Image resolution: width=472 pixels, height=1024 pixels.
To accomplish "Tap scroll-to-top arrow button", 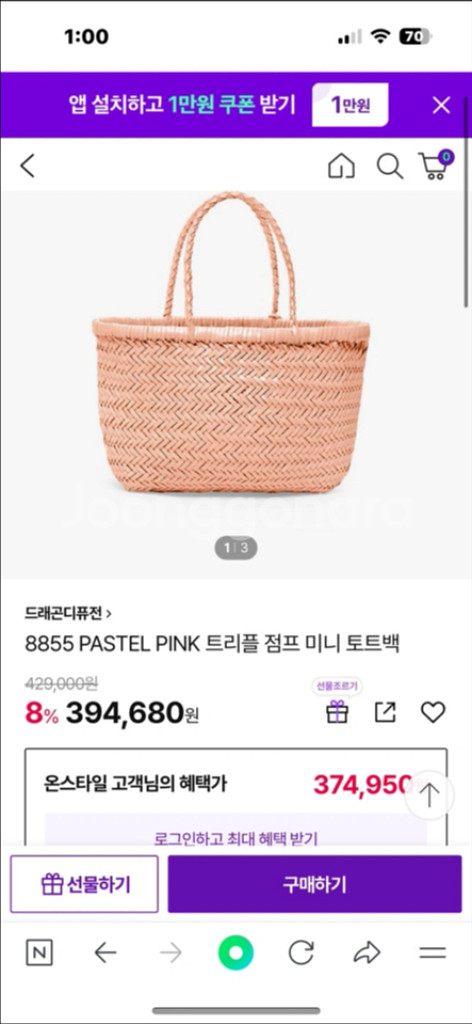I will point(429,795).
